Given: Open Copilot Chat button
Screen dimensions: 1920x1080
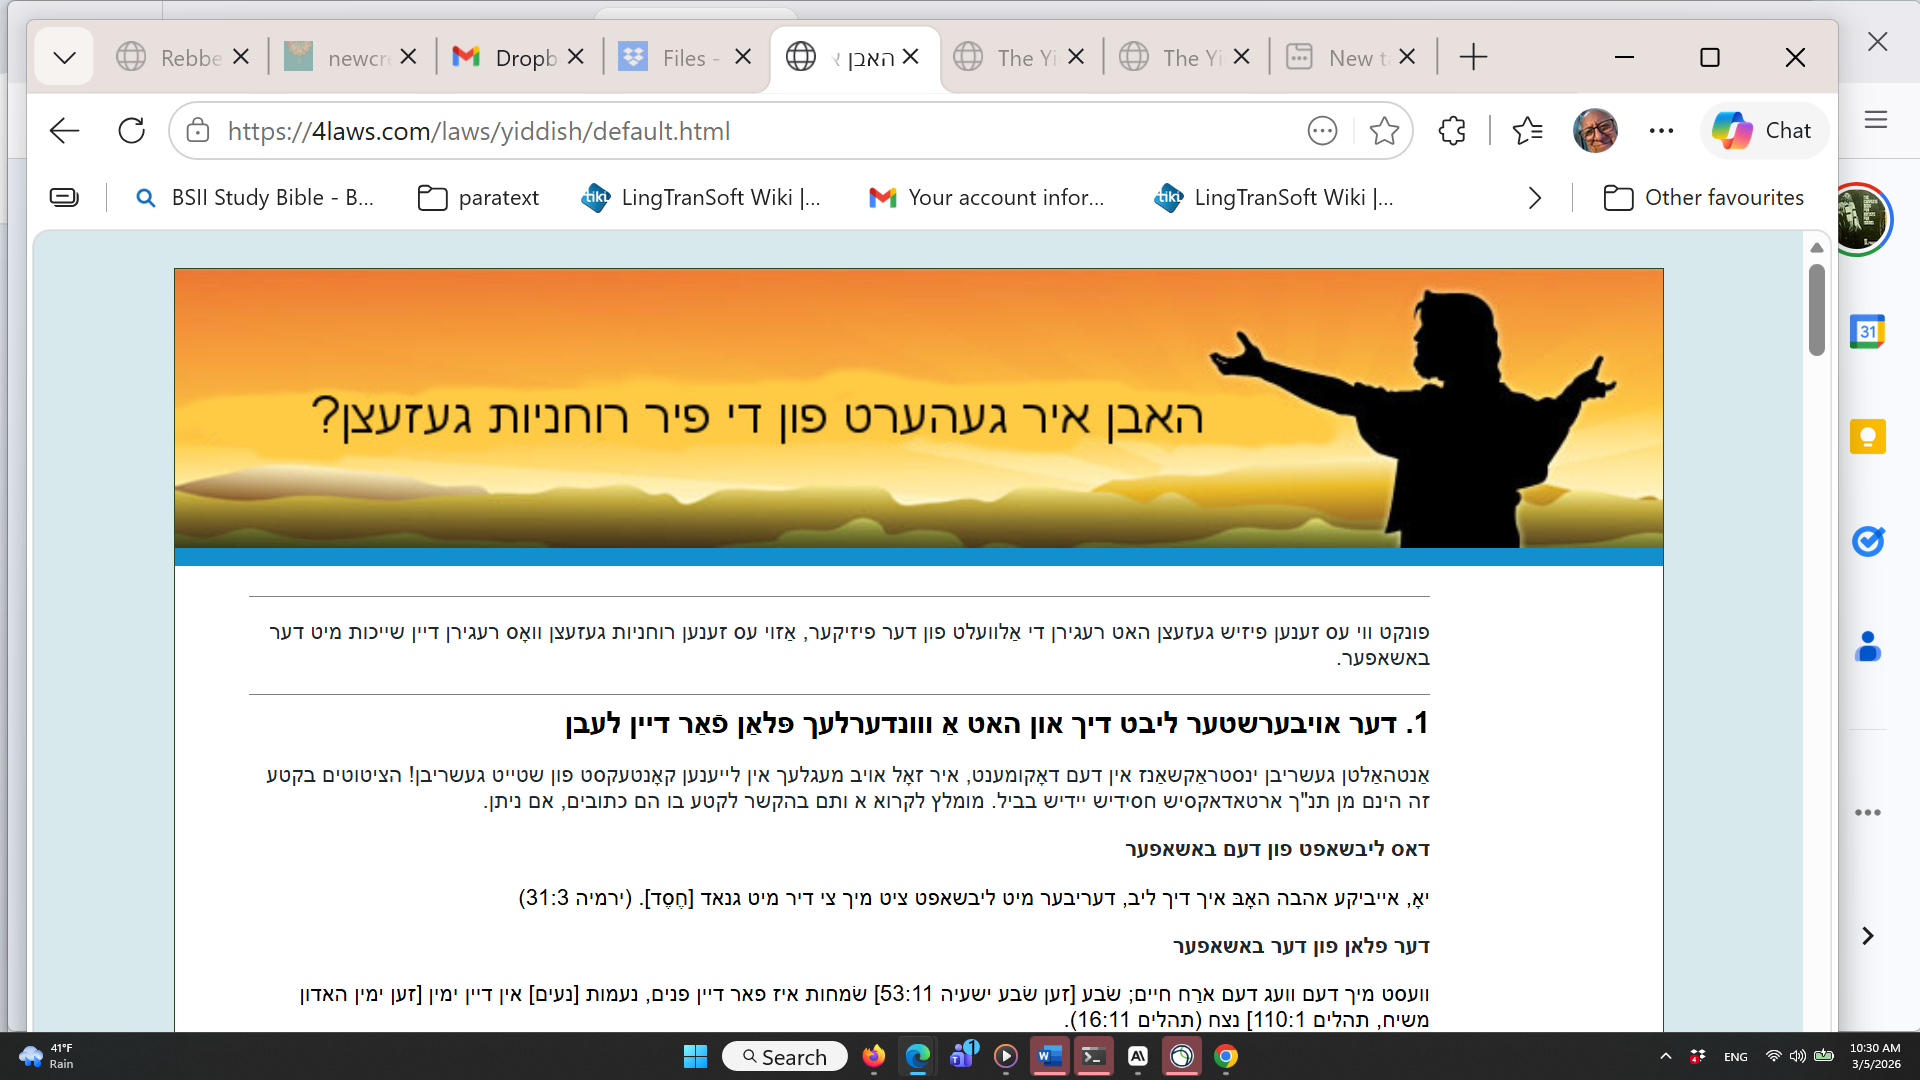Looking at the screenshot, I should click(1763, 131).
